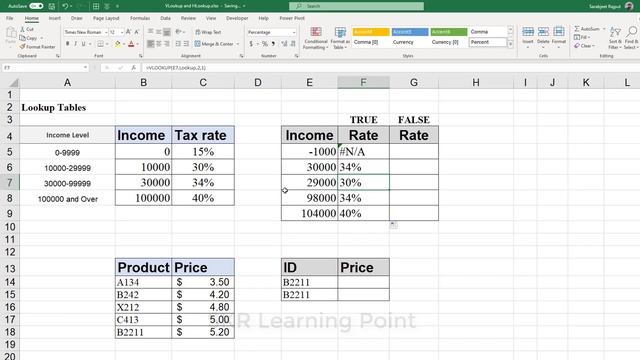Apply the red Font Color
Image resolution: width=640 pixels, height=360 pixels.
131,44
